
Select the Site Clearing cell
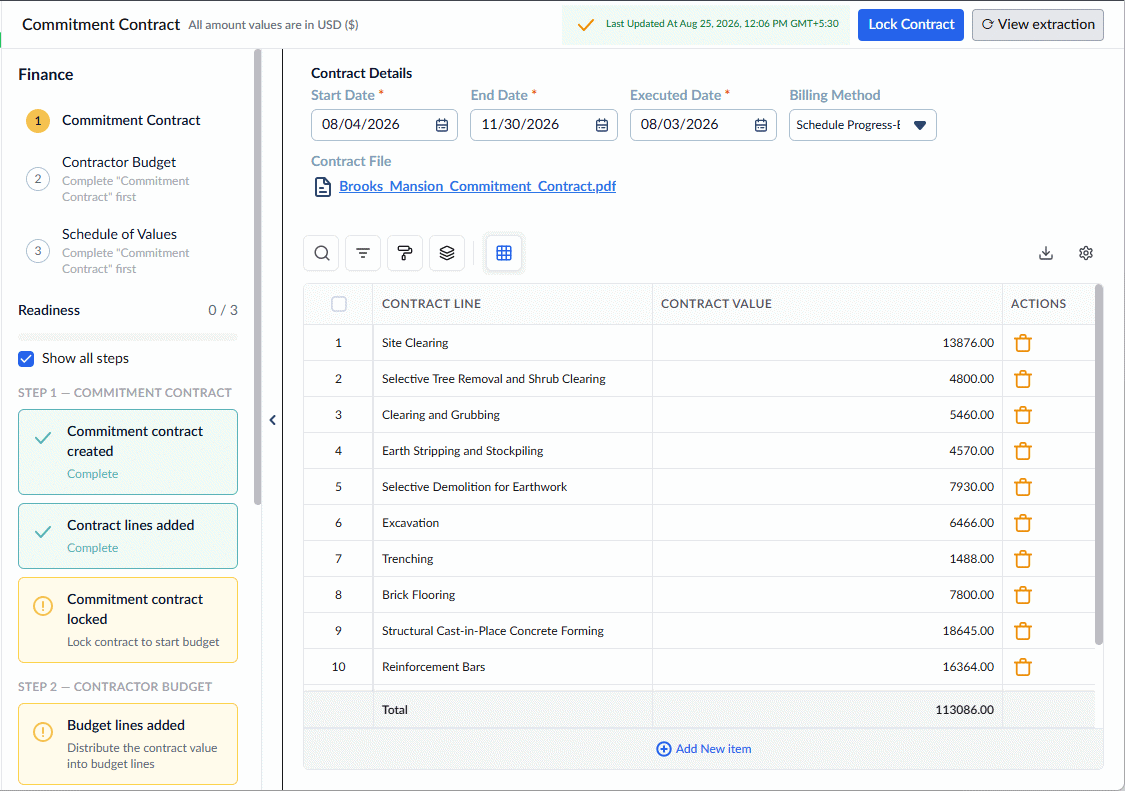(x=512, y=343)
